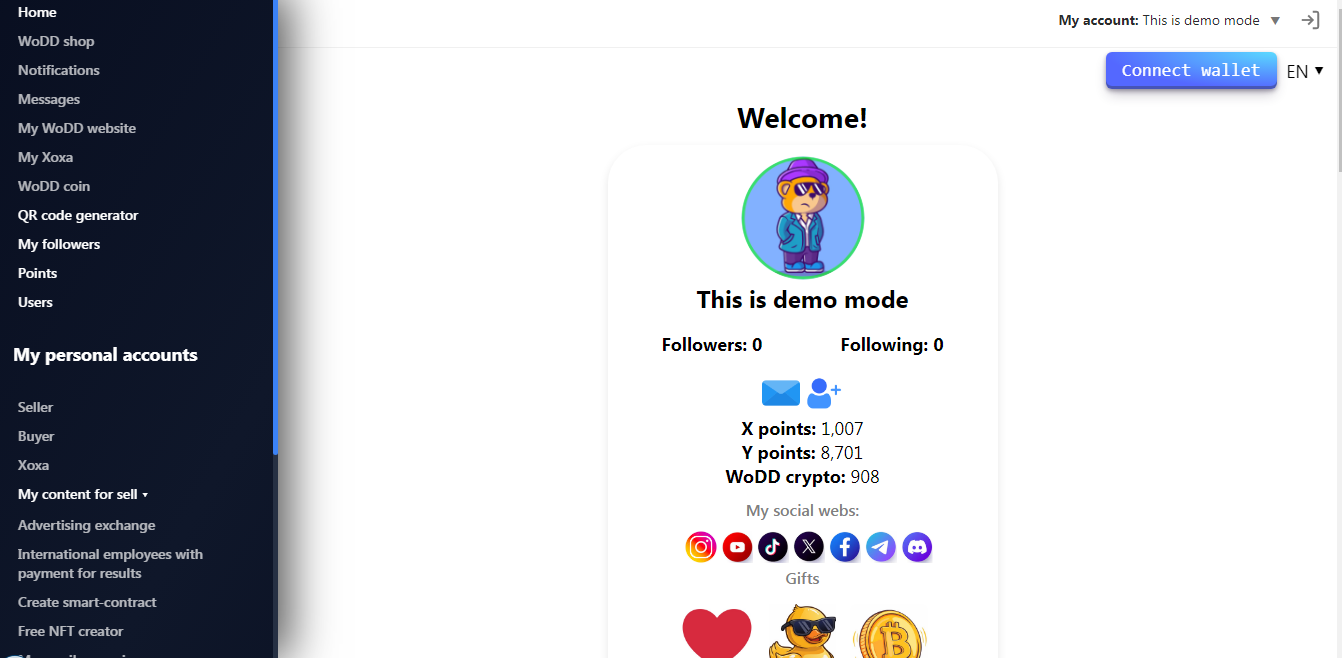Open the Instagram social icon
This screenshot has width=1342, height=658.
pos(701,547)
